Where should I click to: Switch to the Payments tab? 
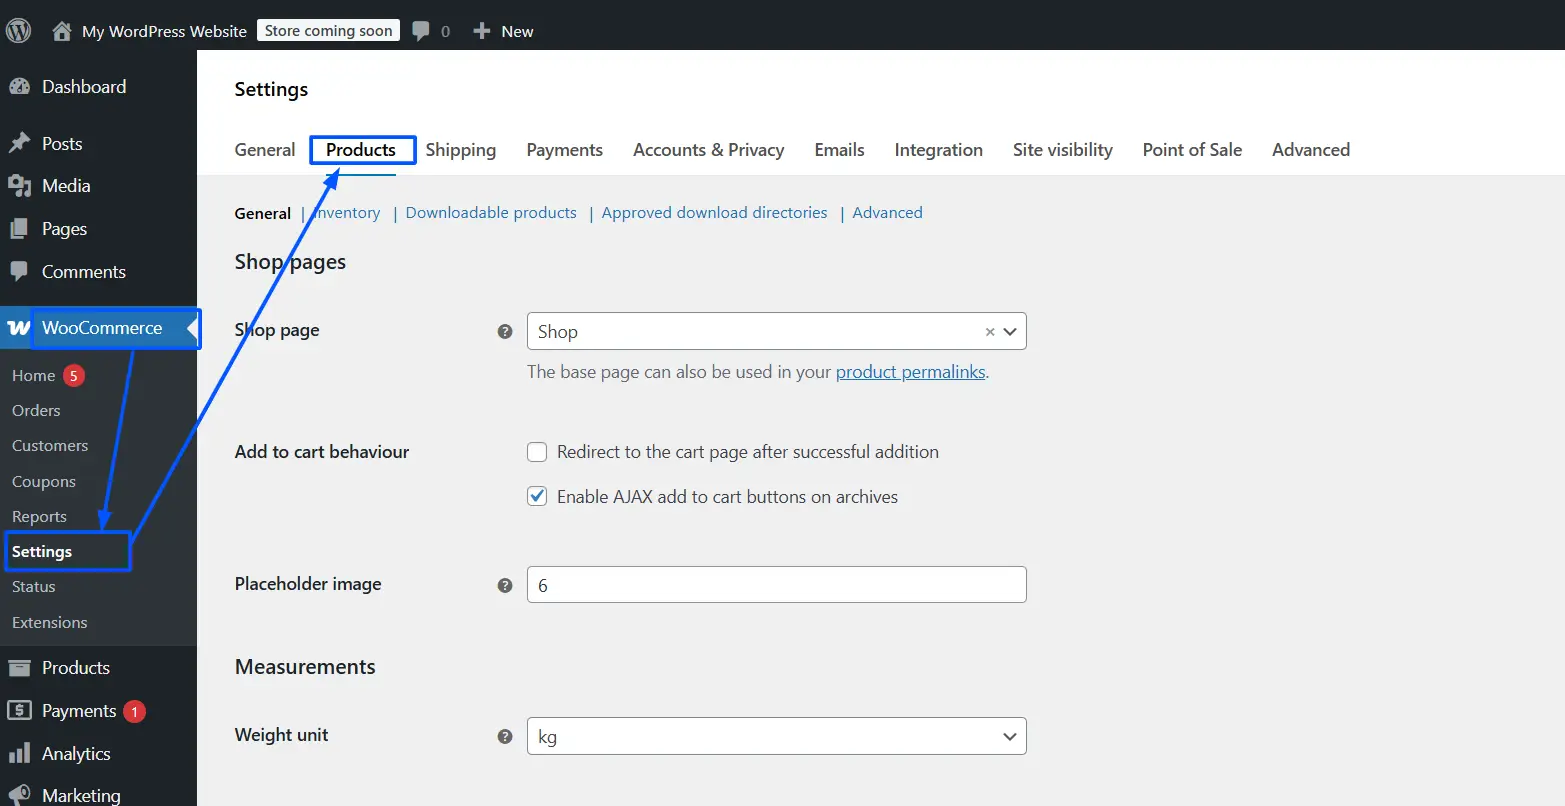click(x=565, y=150)
